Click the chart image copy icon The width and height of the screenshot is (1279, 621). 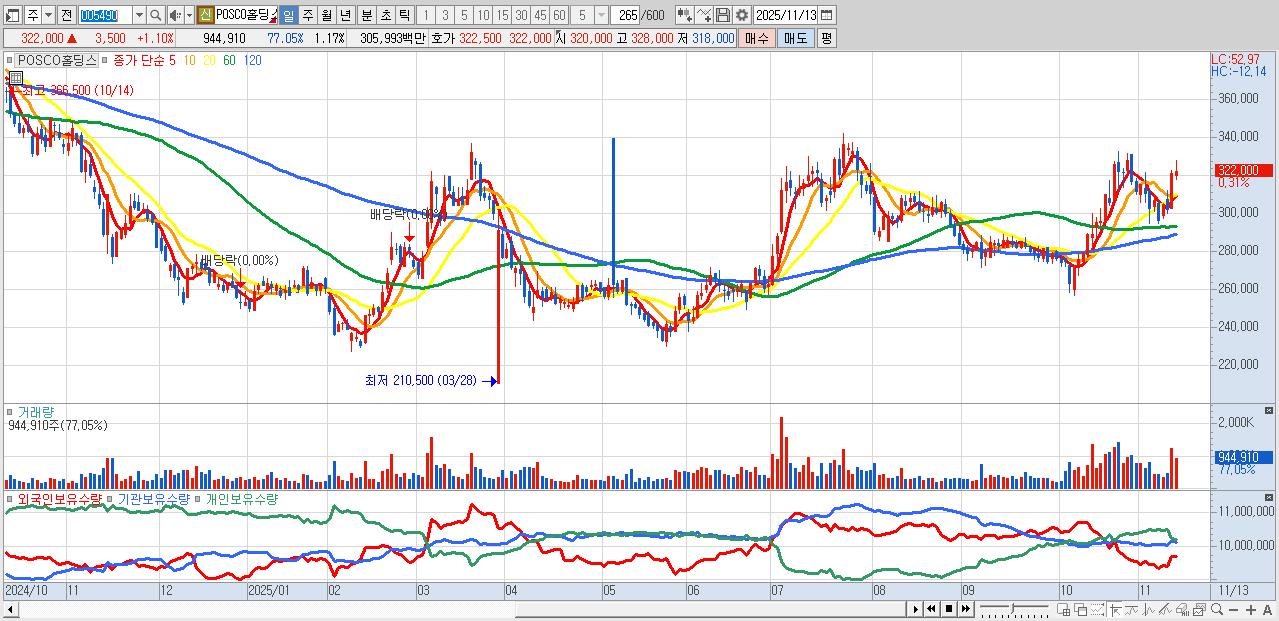pos(1199,609)
